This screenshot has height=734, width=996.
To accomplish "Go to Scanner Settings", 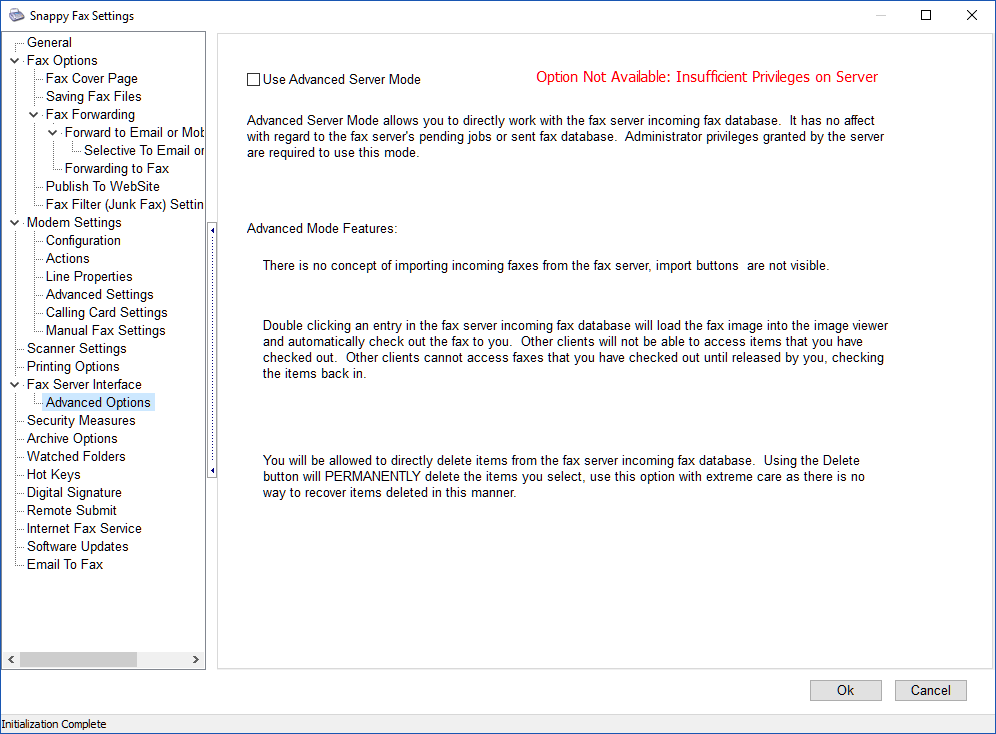I will tap(76, 349).
